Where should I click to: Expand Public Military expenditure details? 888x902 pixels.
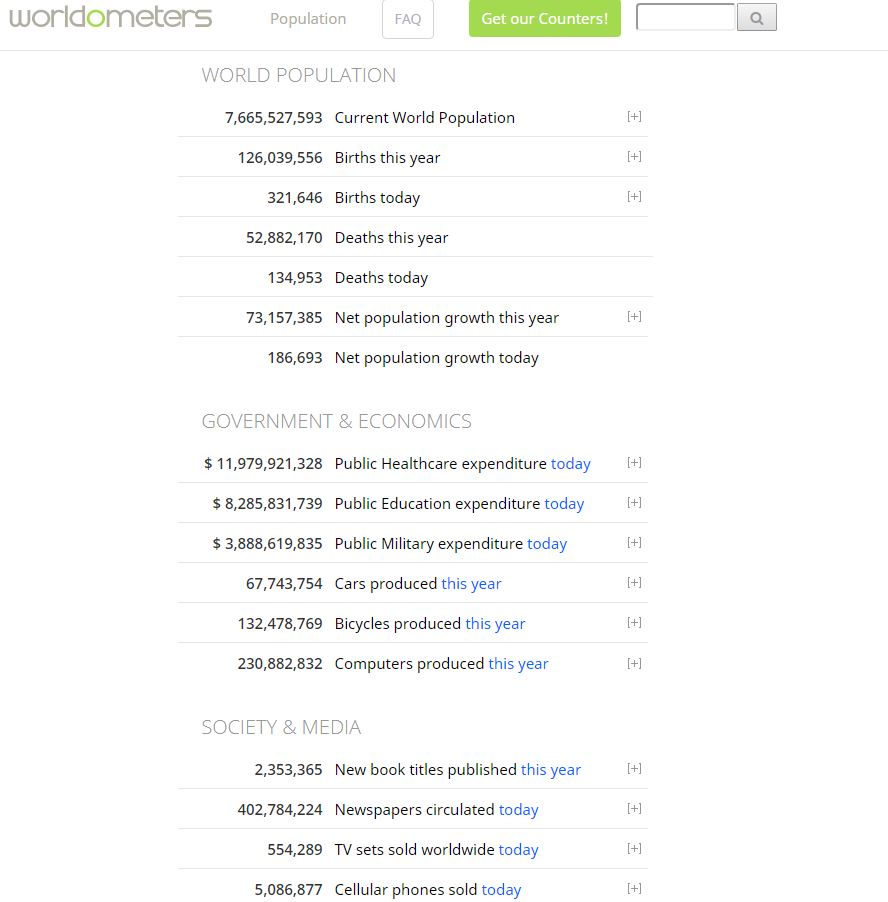coord(634,543)
